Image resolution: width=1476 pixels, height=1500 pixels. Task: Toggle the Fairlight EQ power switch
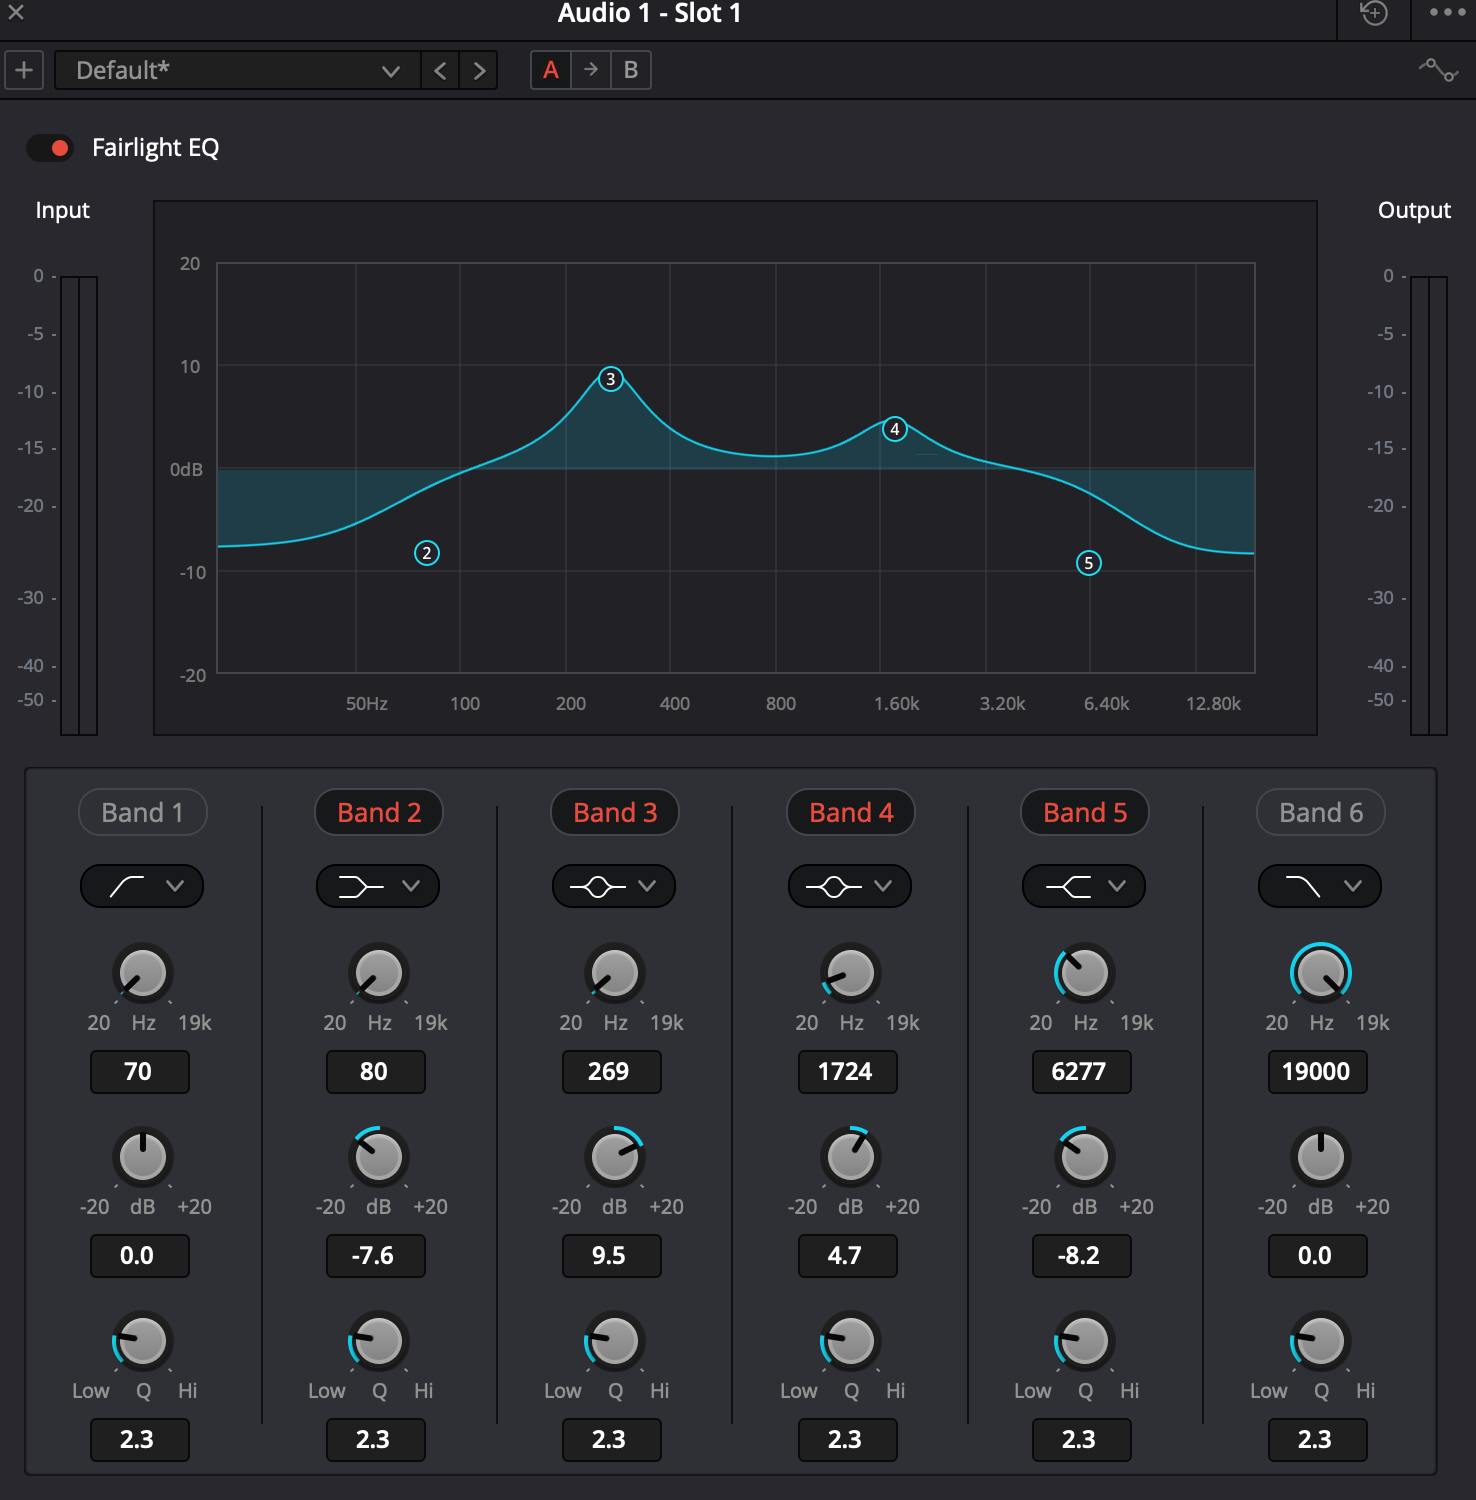click(50, 148)
